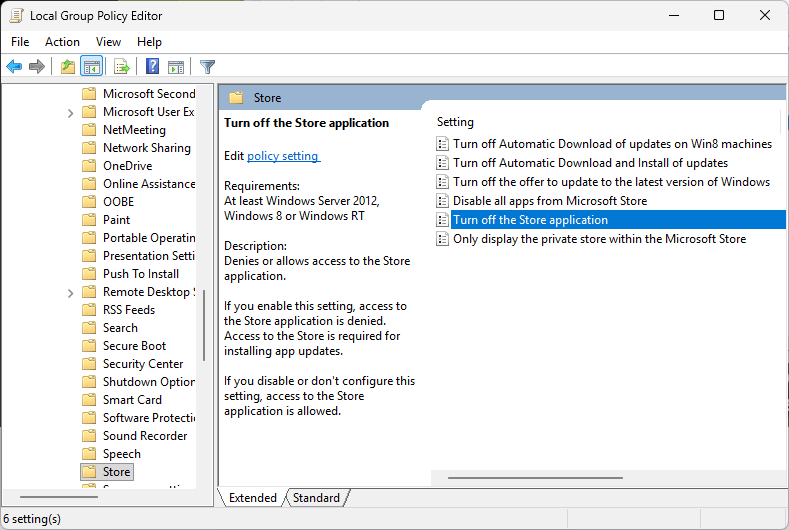Screen dimensions: 789x530
Task: Open the Help menu
Action: coord(149,42)
